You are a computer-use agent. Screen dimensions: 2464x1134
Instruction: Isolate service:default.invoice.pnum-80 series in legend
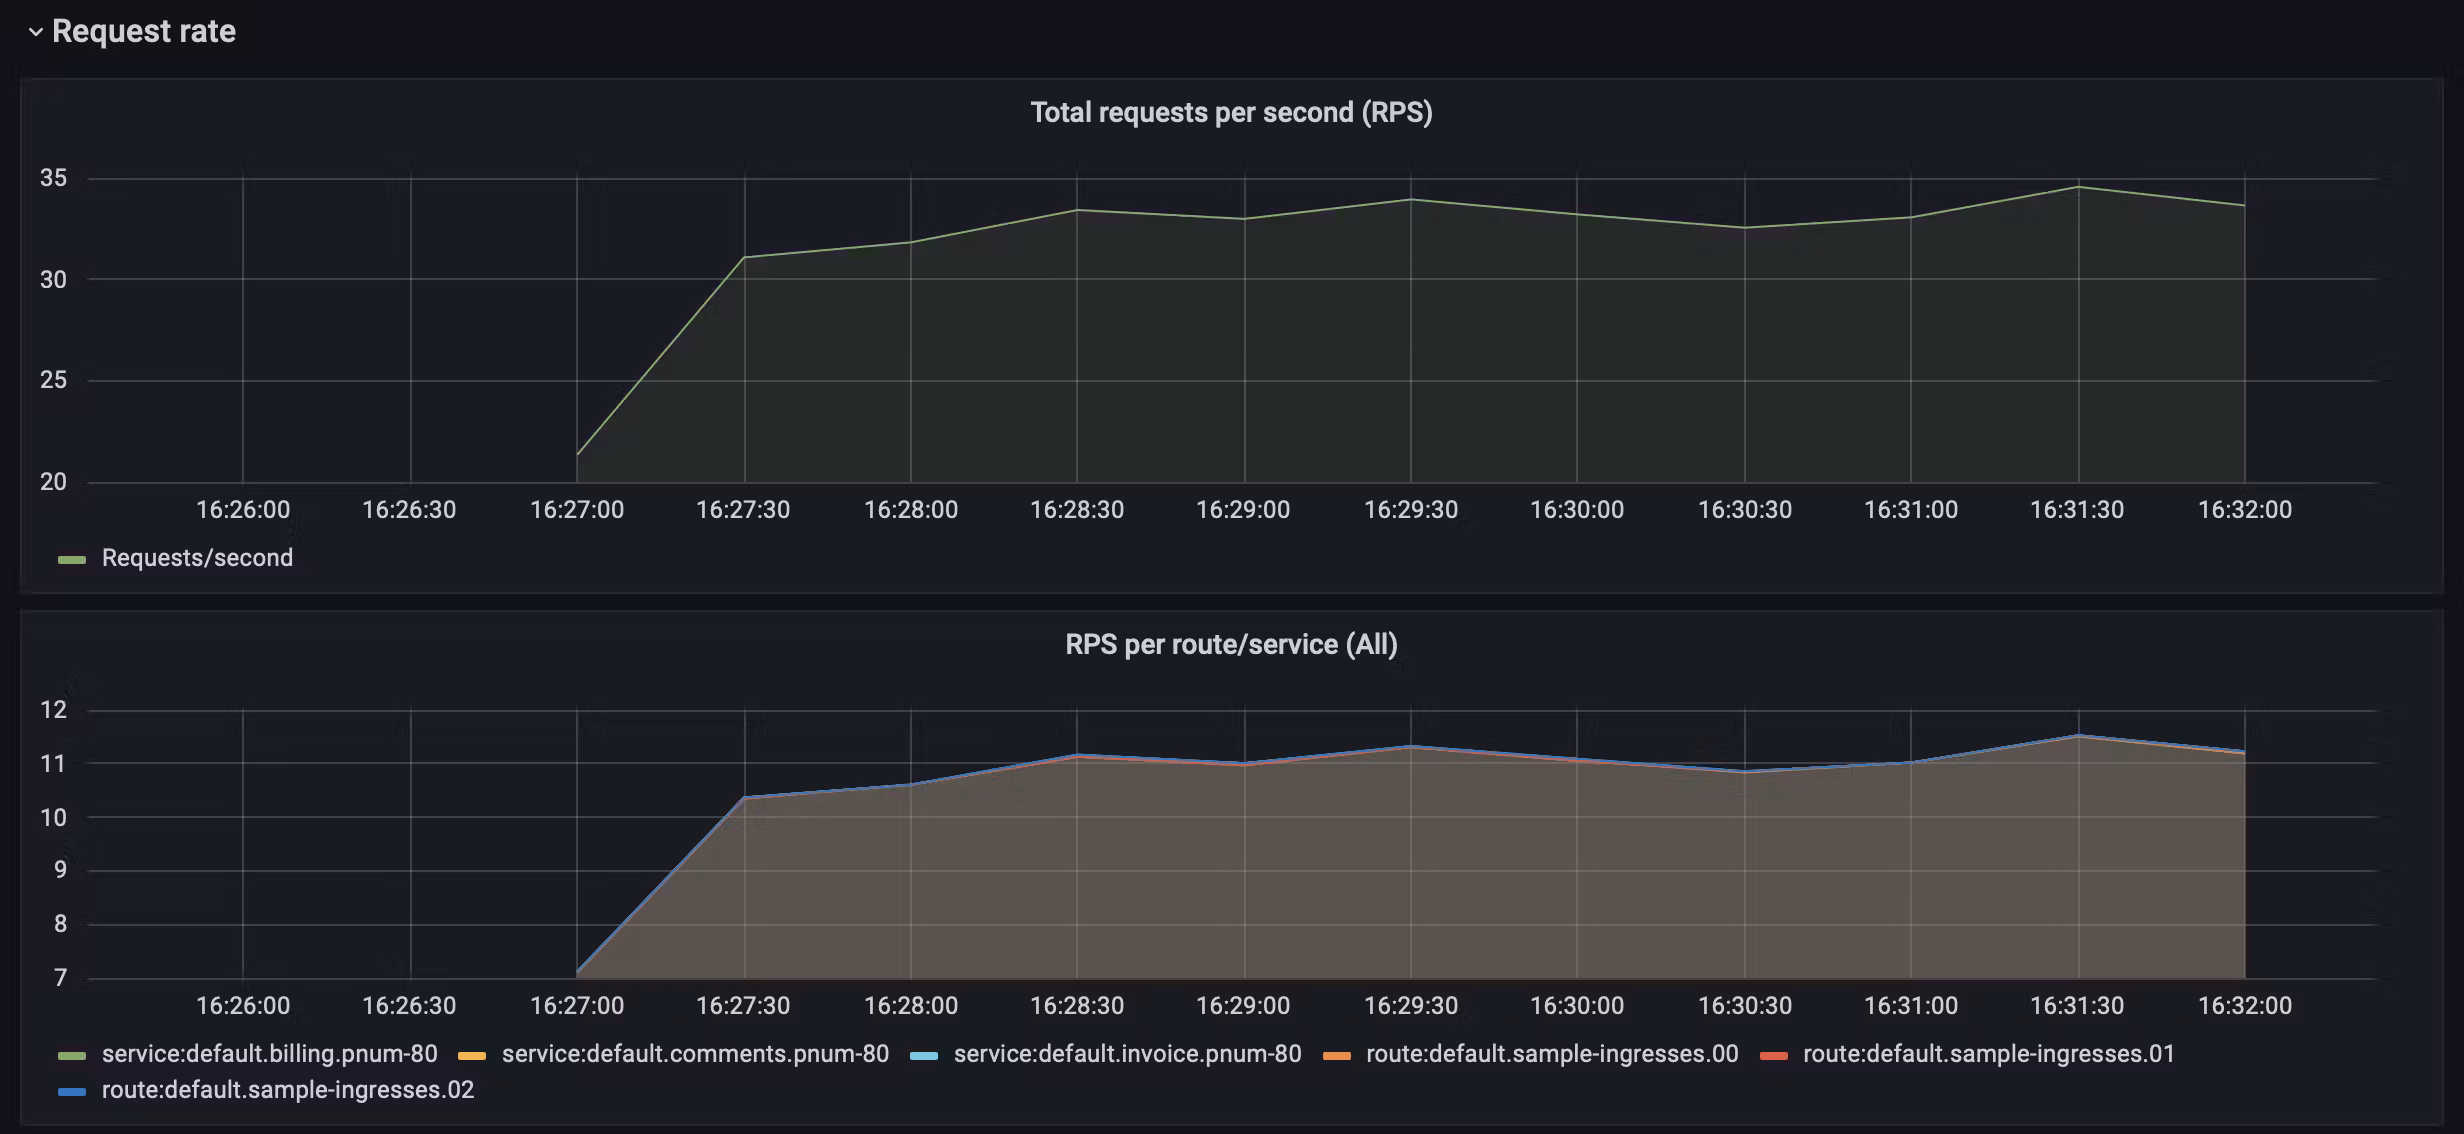point(1127,1054)
